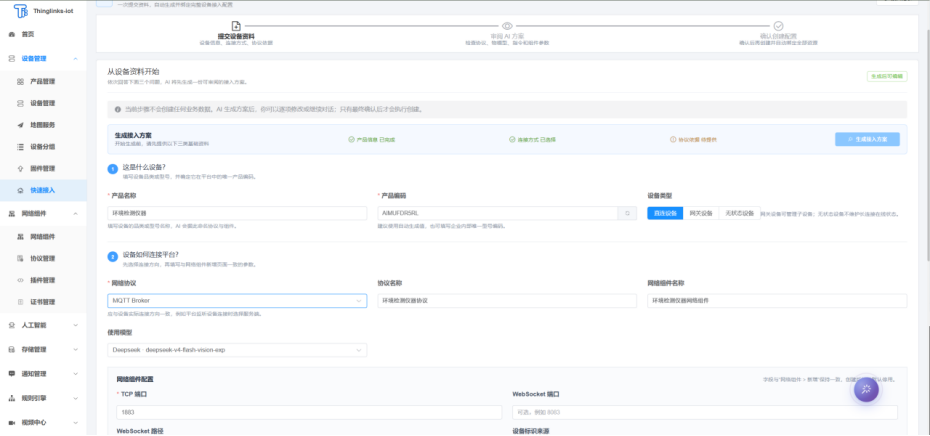Image resolution: width=930 pixels, height=436 pixels.
Task: Open 快速接入 in the sidebar
Action: (x=43, y=190)
